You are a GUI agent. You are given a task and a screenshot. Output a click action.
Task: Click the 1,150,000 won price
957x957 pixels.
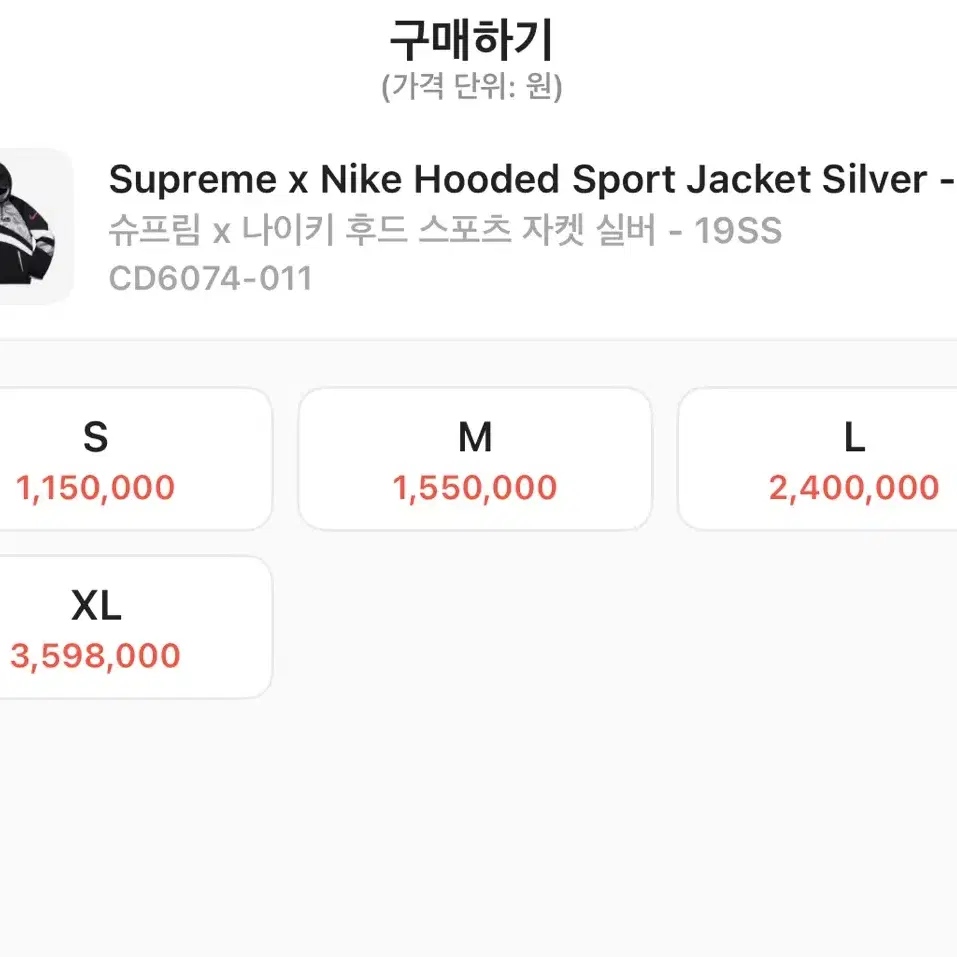[95, 488]
